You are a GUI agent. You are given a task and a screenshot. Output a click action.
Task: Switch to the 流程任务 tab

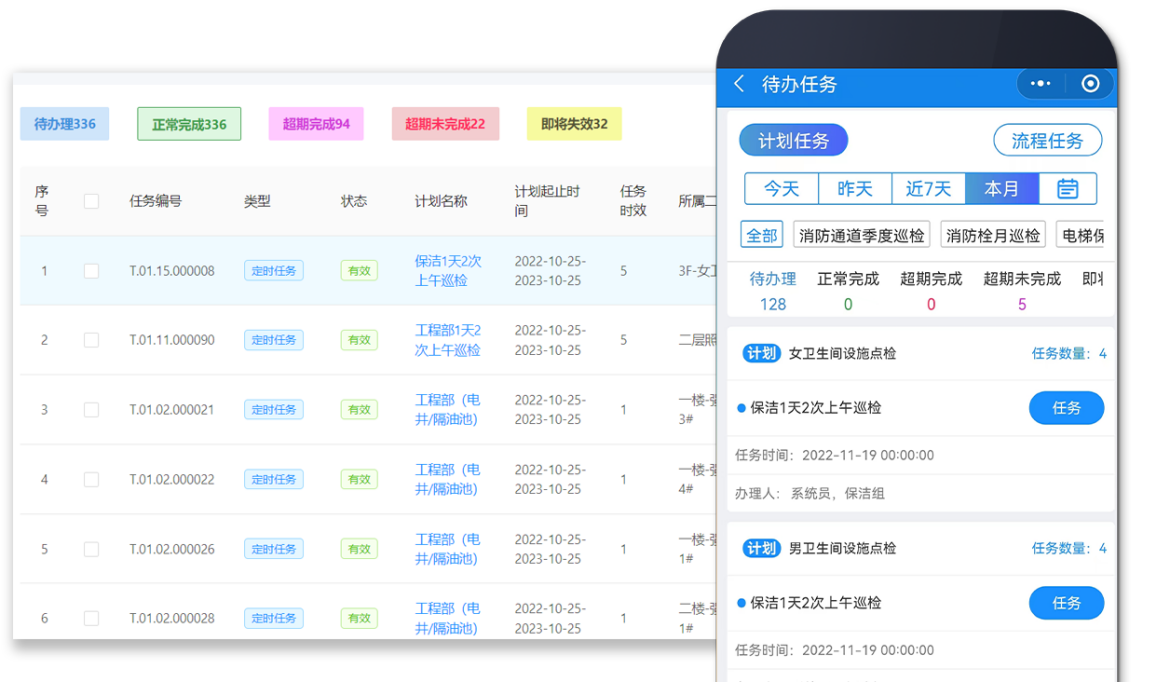(x=1047, y=140)
